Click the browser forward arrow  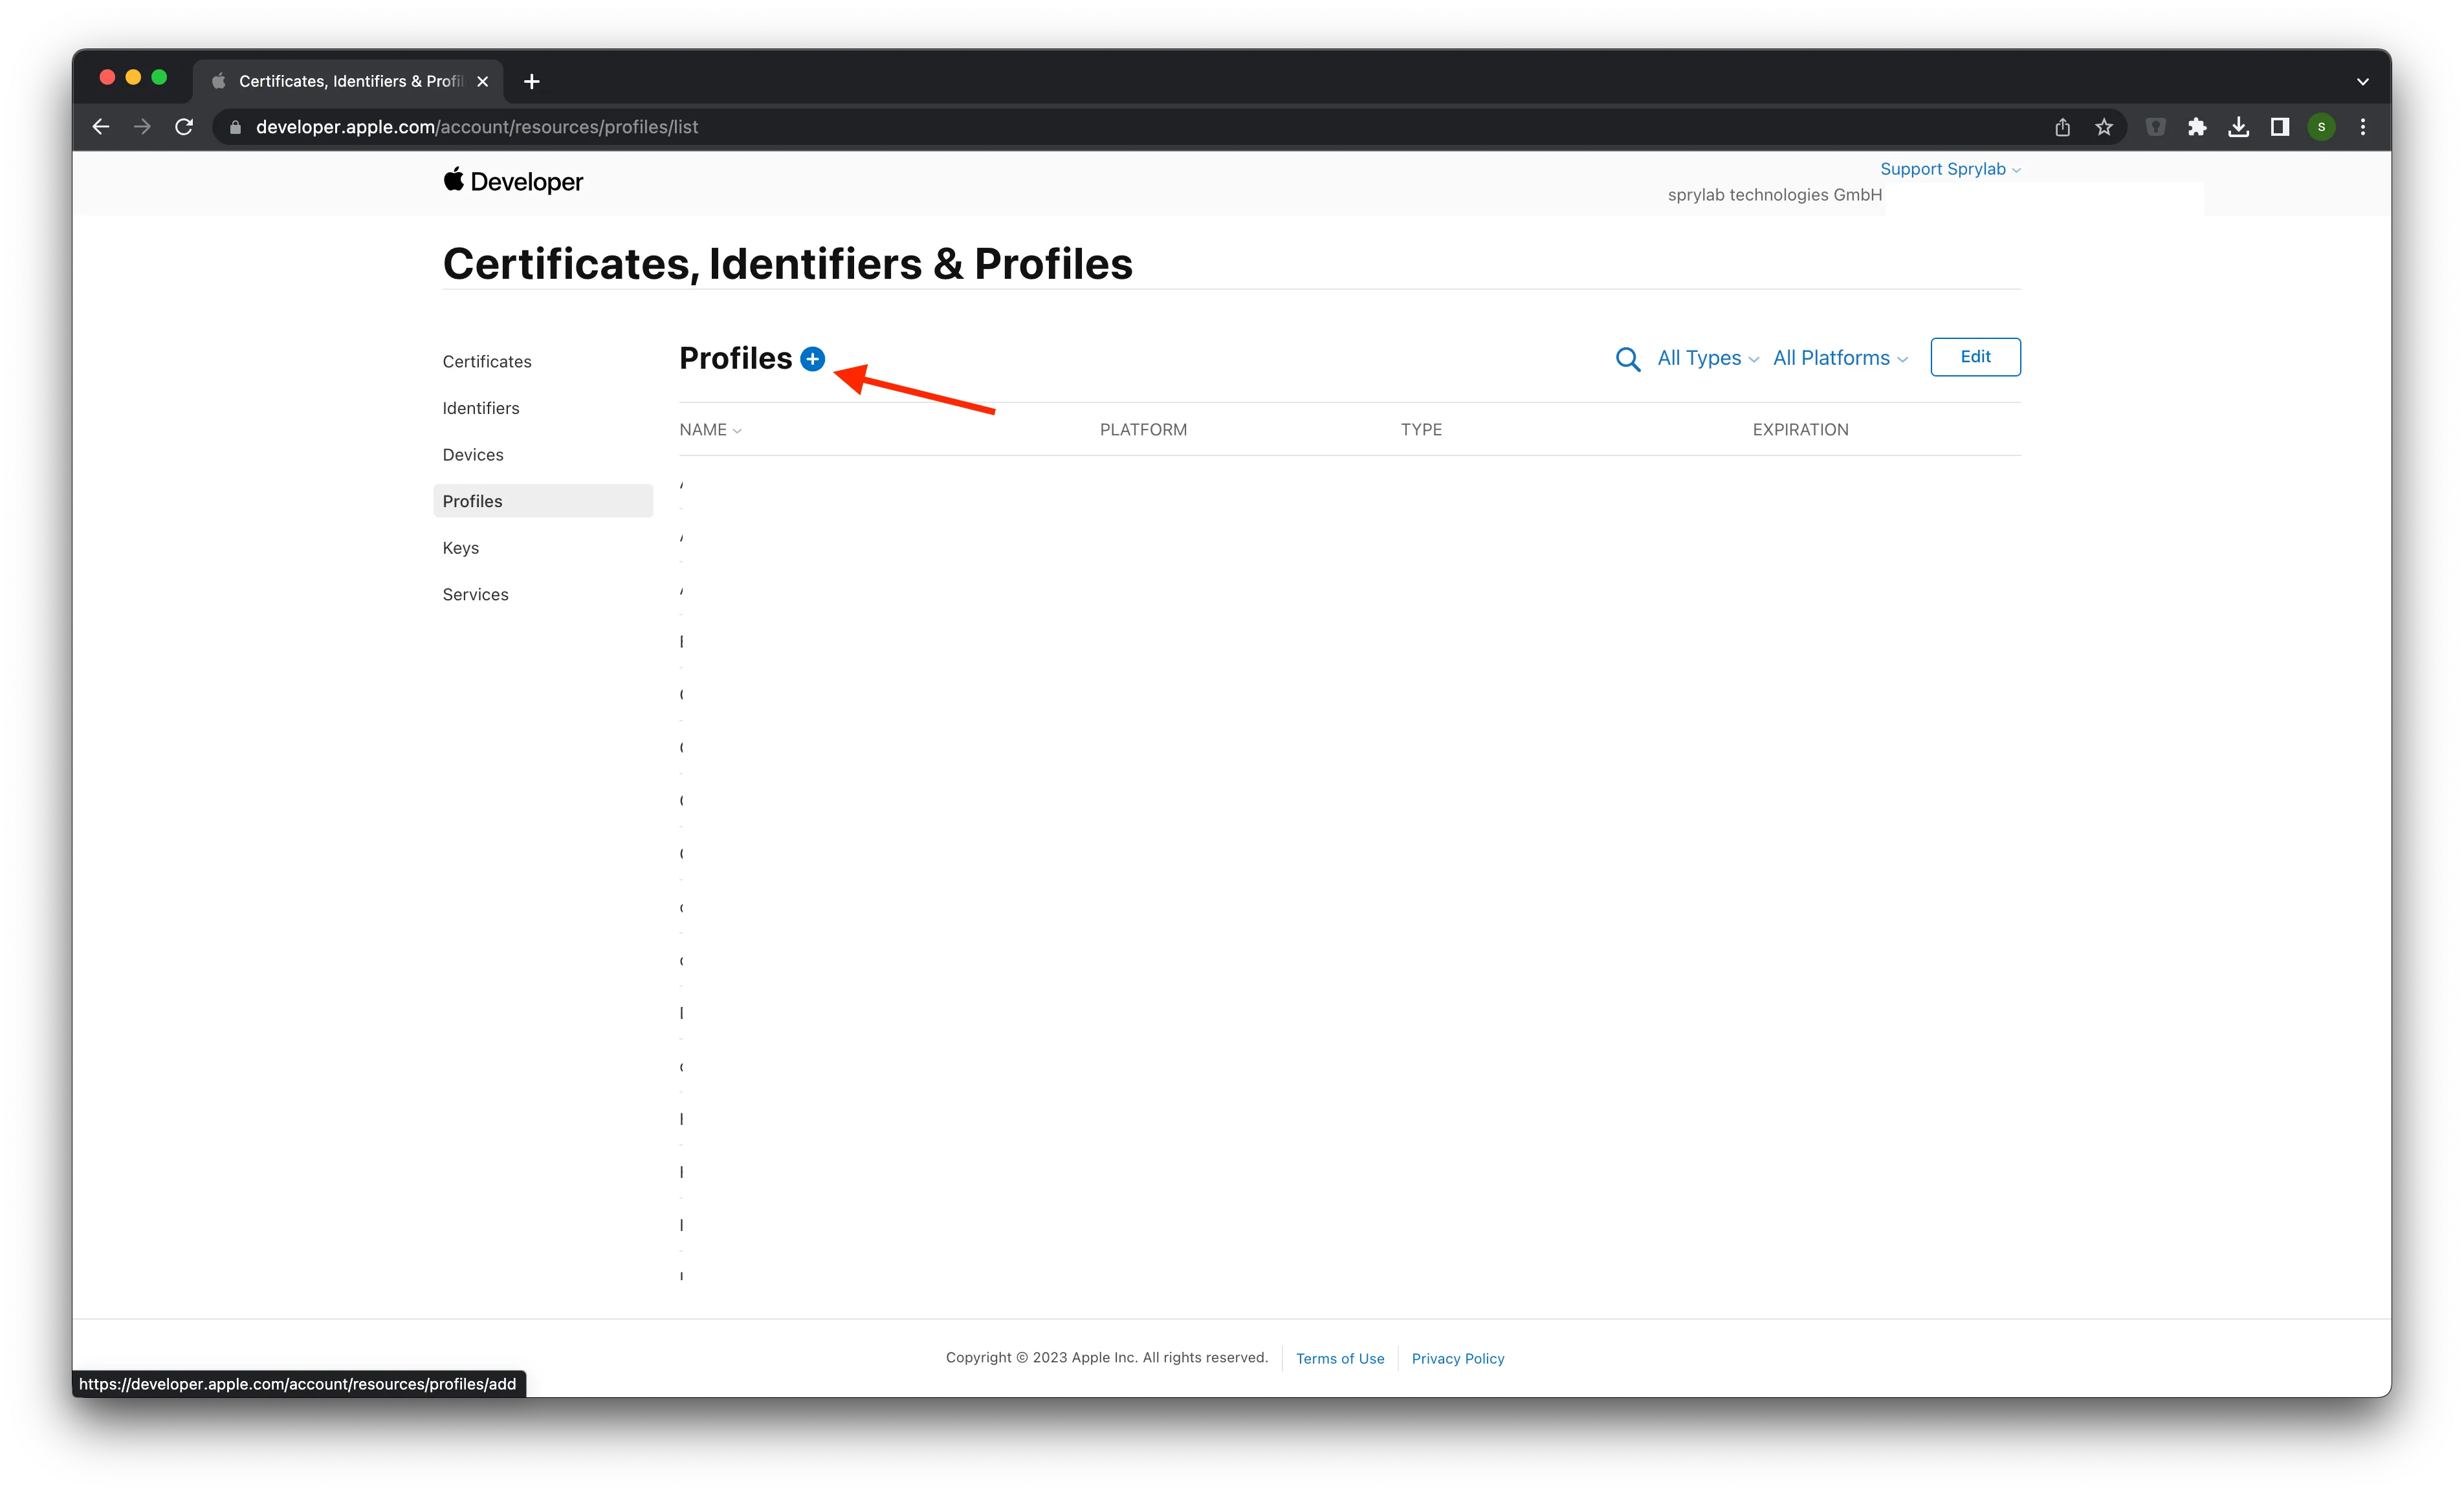pos(143,127)
